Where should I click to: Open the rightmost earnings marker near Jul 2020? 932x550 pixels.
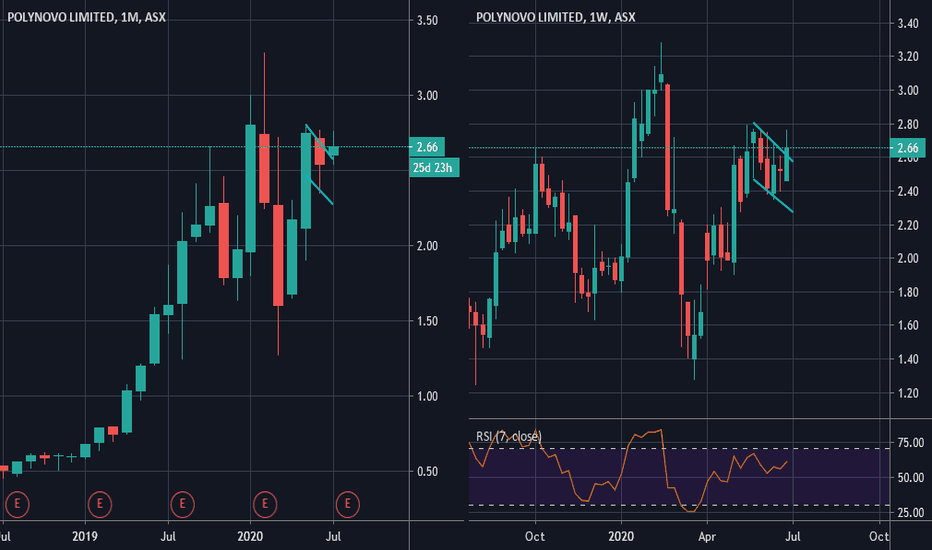point(347,504)
